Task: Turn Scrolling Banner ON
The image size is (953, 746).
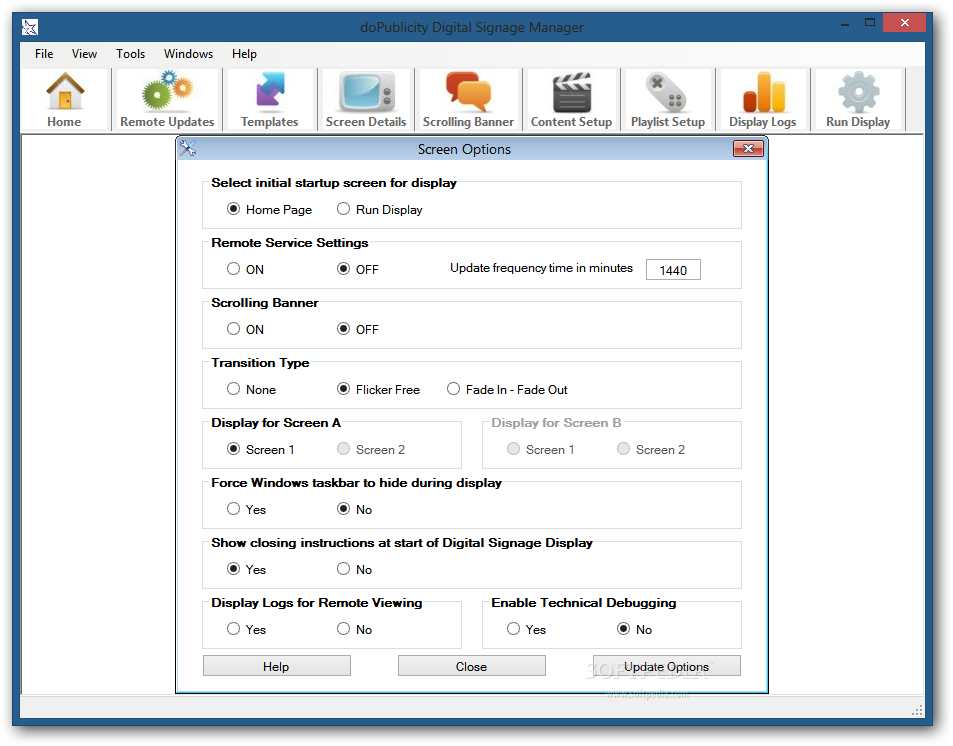Action: (x=246, y=329)
